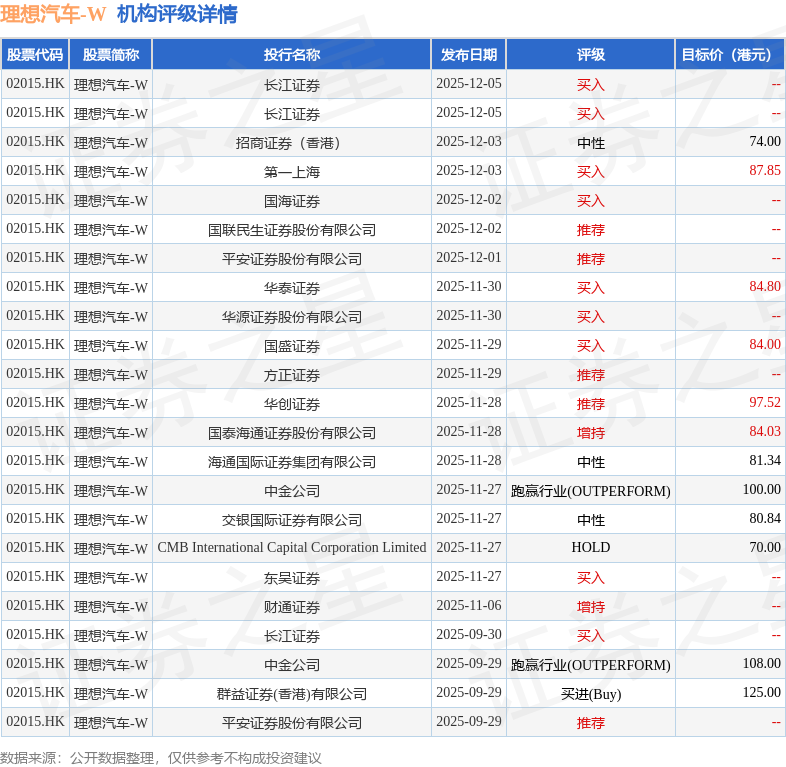This screenshot has width=786, height=767.
Task: Select the 国盛证券 cell
Action: coord(292,346)
